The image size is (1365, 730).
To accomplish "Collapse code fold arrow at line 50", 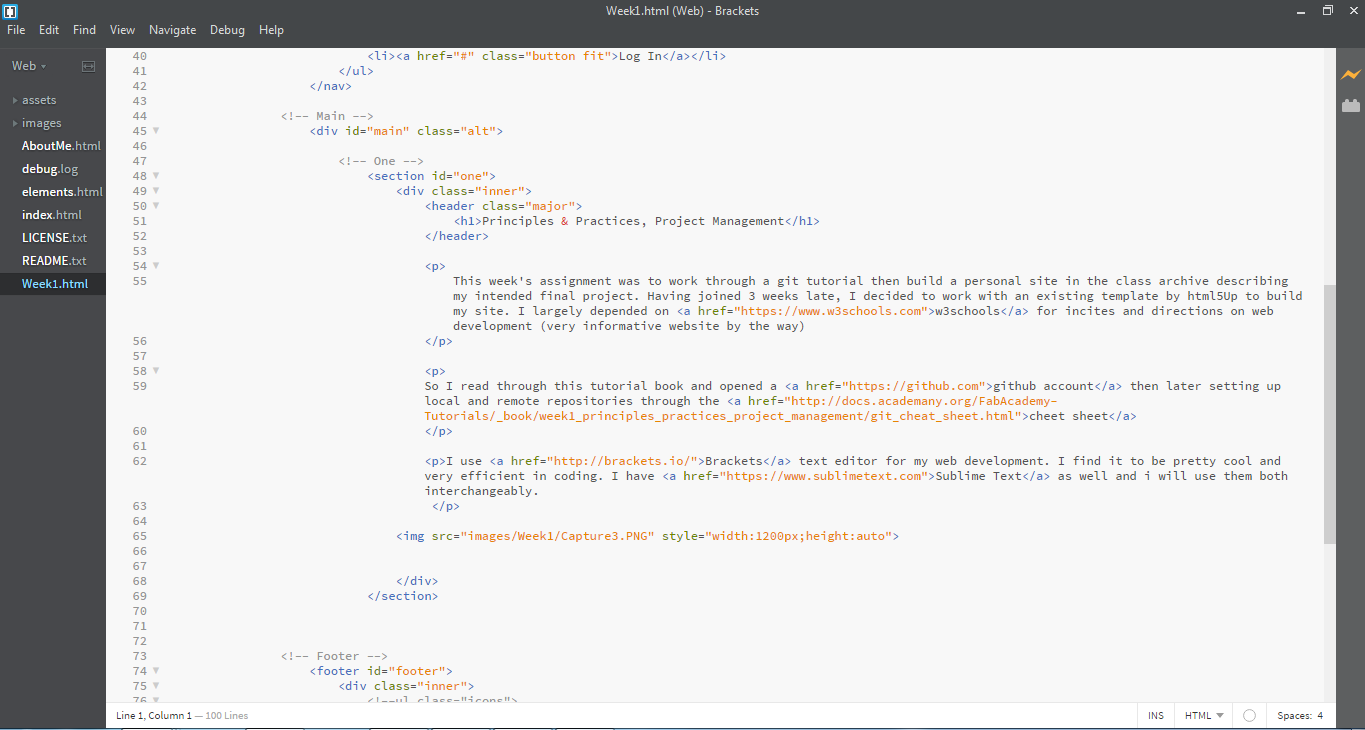I will tap(156, 206).
